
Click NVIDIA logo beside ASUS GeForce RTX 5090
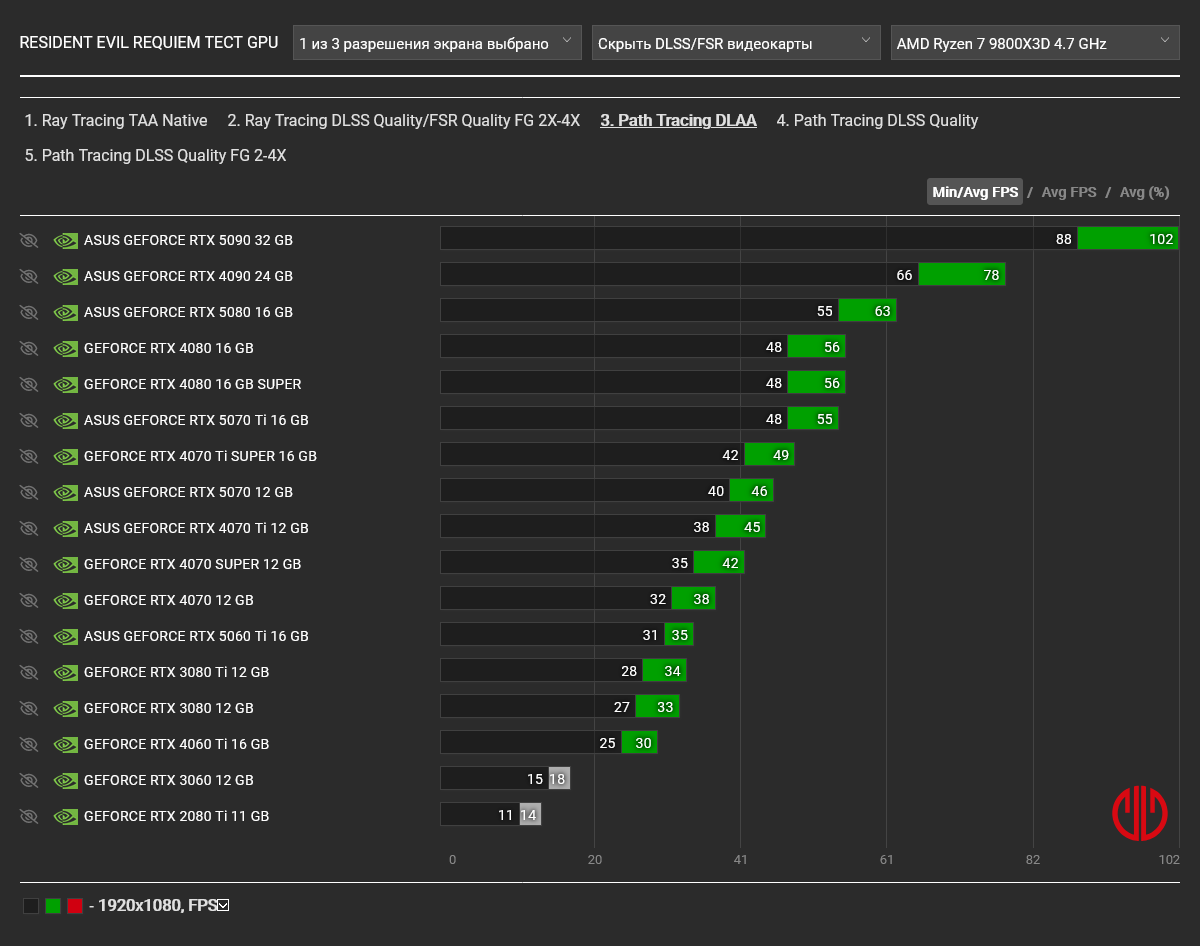click(65, 240)
